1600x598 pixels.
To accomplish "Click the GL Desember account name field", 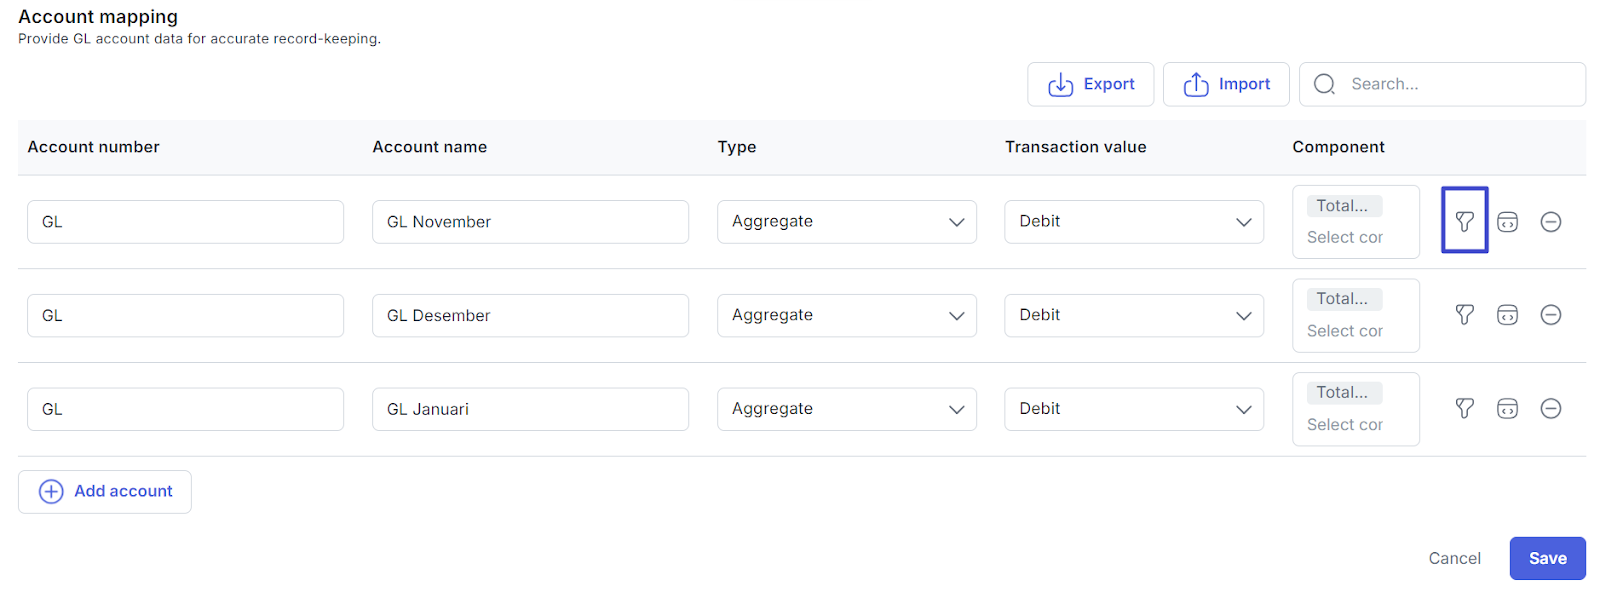I will tap(530, 315).
